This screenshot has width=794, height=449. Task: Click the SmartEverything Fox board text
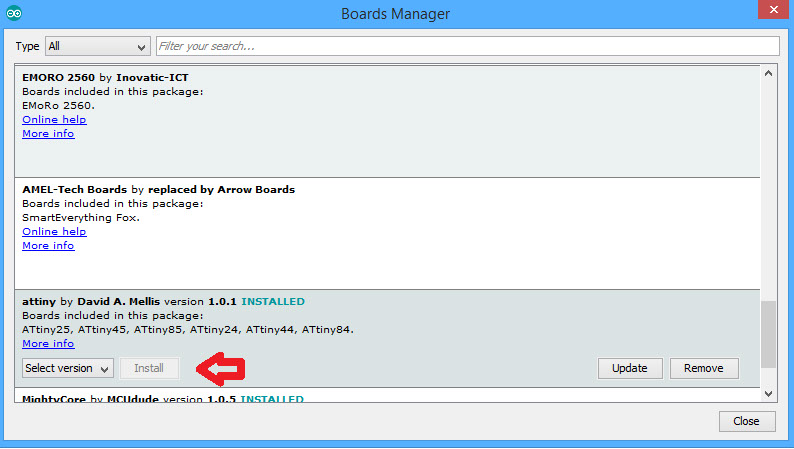tap(81, 218)
